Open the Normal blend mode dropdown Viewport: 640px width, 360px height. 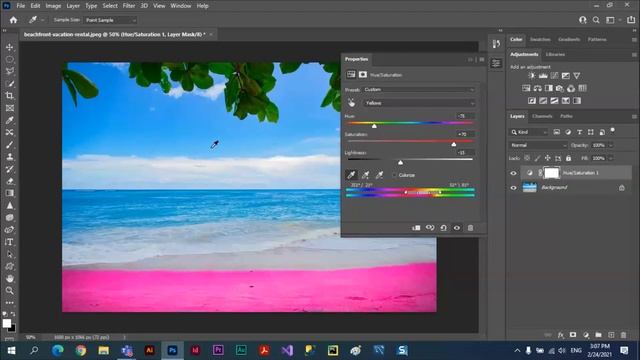click(538, 145)
